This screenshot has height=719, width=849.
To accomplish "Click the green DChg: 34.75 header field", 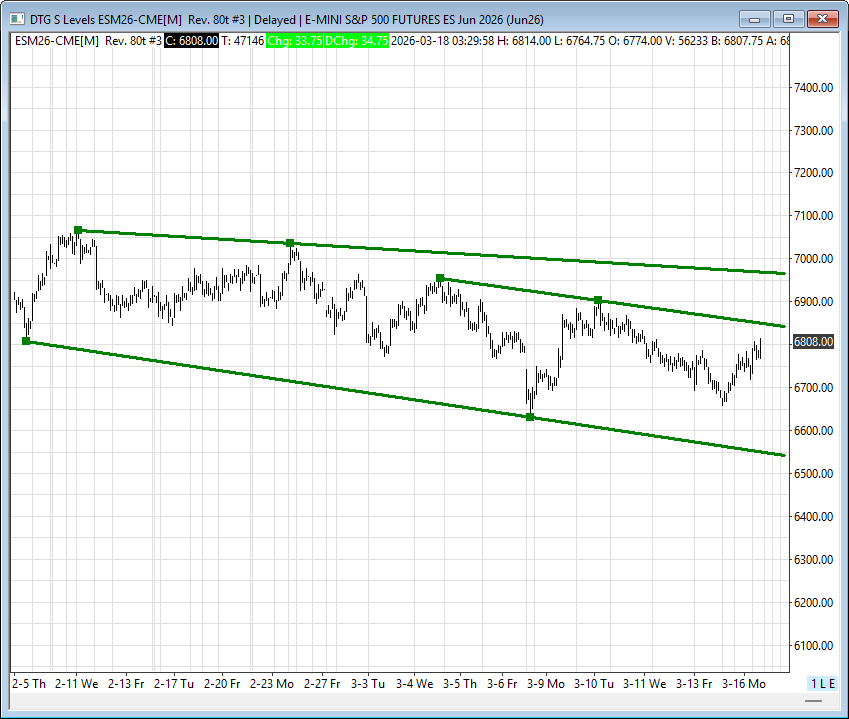I will (x=356, y=40).
